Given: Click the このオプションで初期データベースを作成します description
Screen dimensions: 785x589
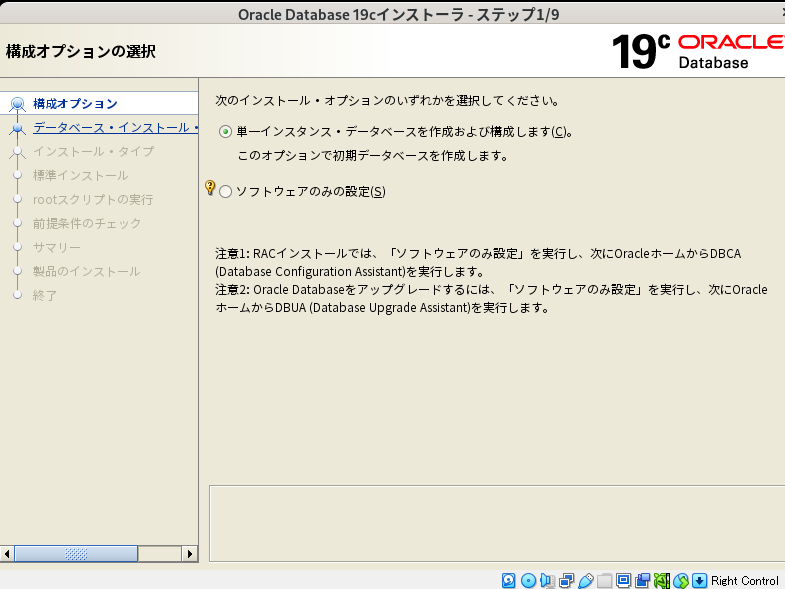Looking at the screenshot, I should (373, 156).
